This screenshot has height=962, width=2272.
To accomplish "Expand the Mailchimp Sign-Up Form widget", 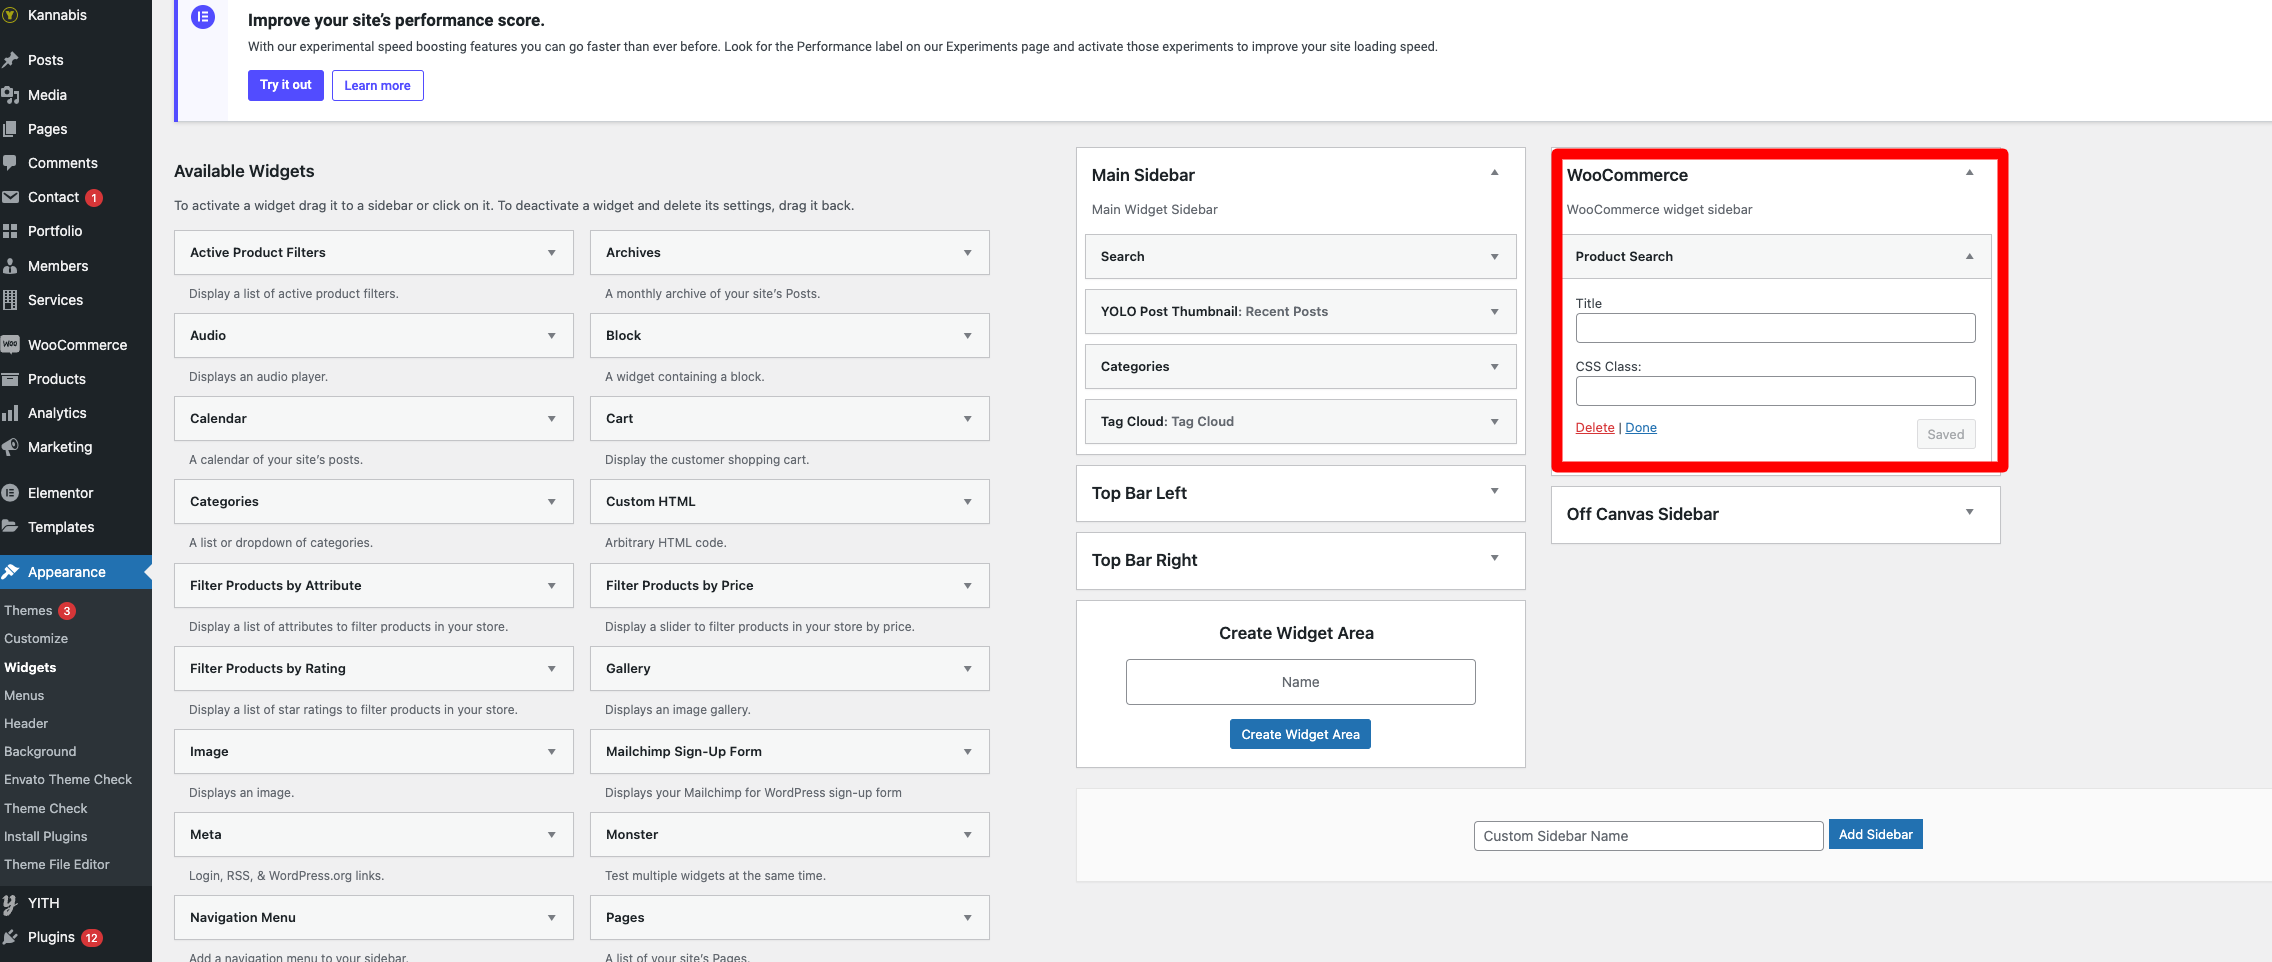I will [x=968, y=752].
